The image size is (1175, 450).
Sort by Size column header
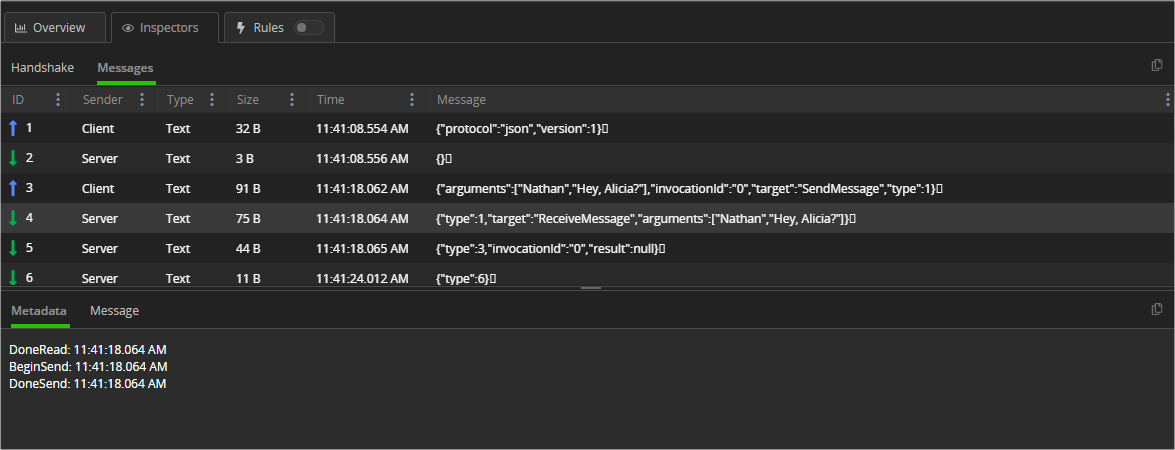(247, 100)
